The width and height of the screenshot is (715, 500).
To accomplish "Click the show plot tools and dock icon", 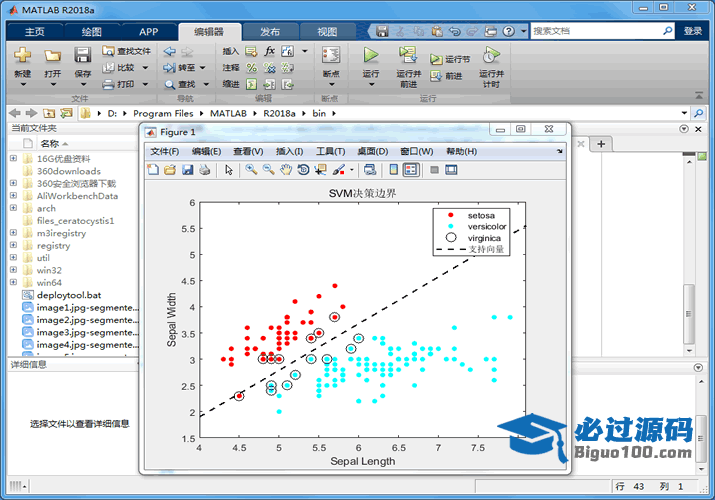I will [x=451, y=170].
